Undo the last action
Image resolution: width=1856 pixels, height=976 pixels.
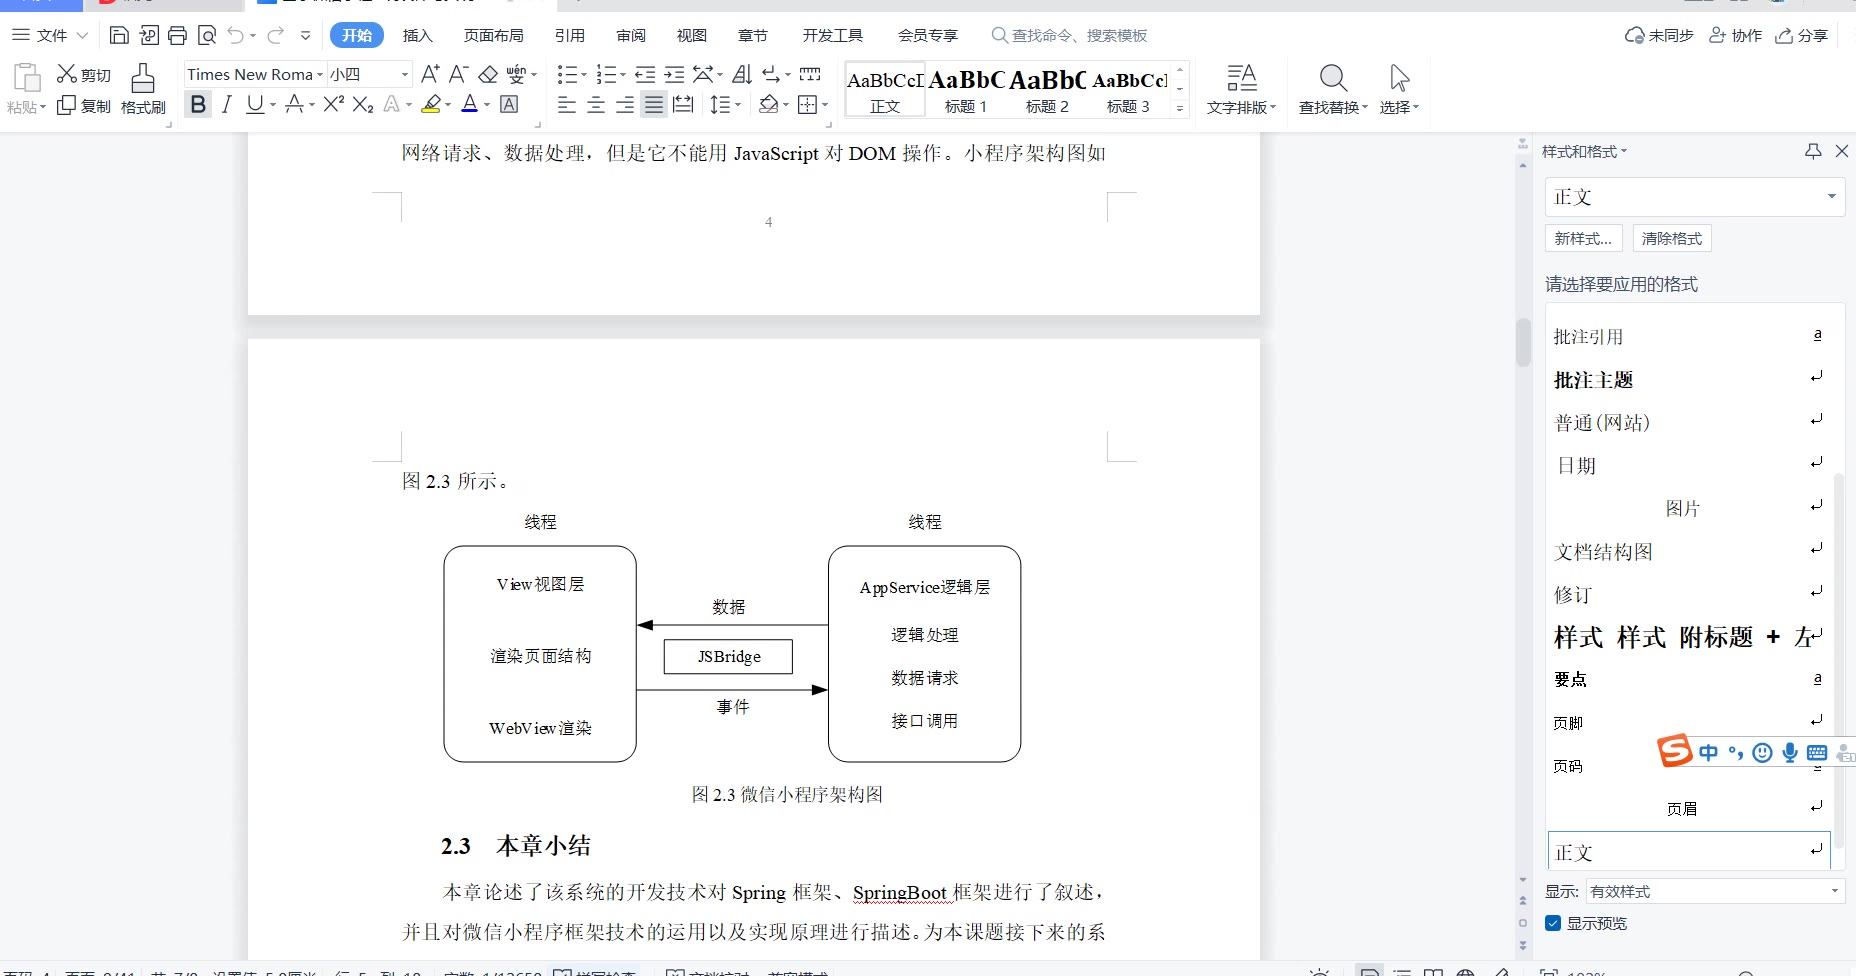point(235,36)
